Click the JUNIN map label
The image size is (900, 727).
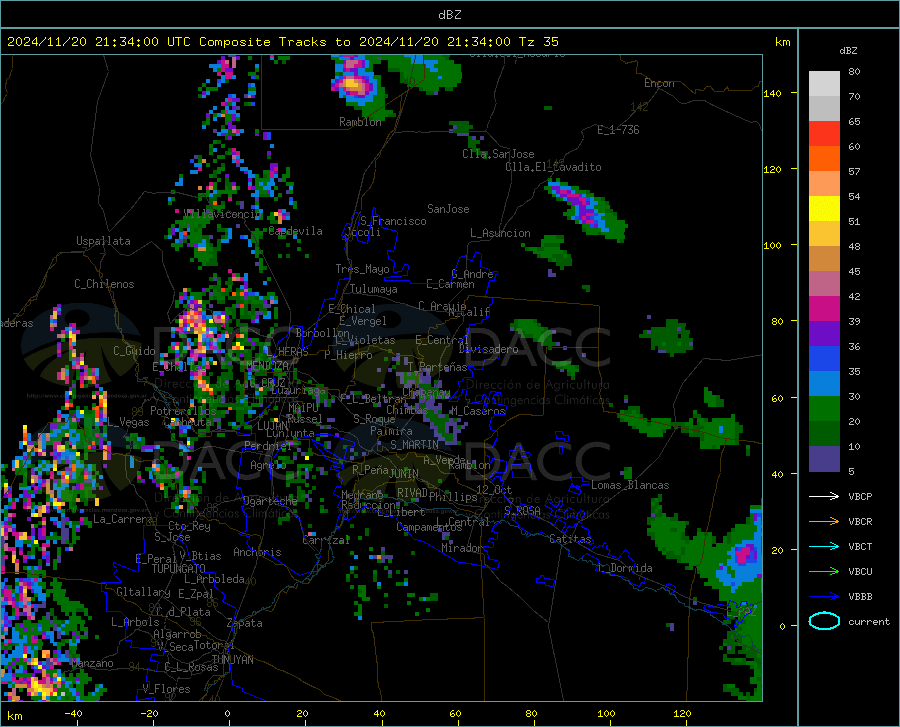pyautogui.click(x=404, y=474)
